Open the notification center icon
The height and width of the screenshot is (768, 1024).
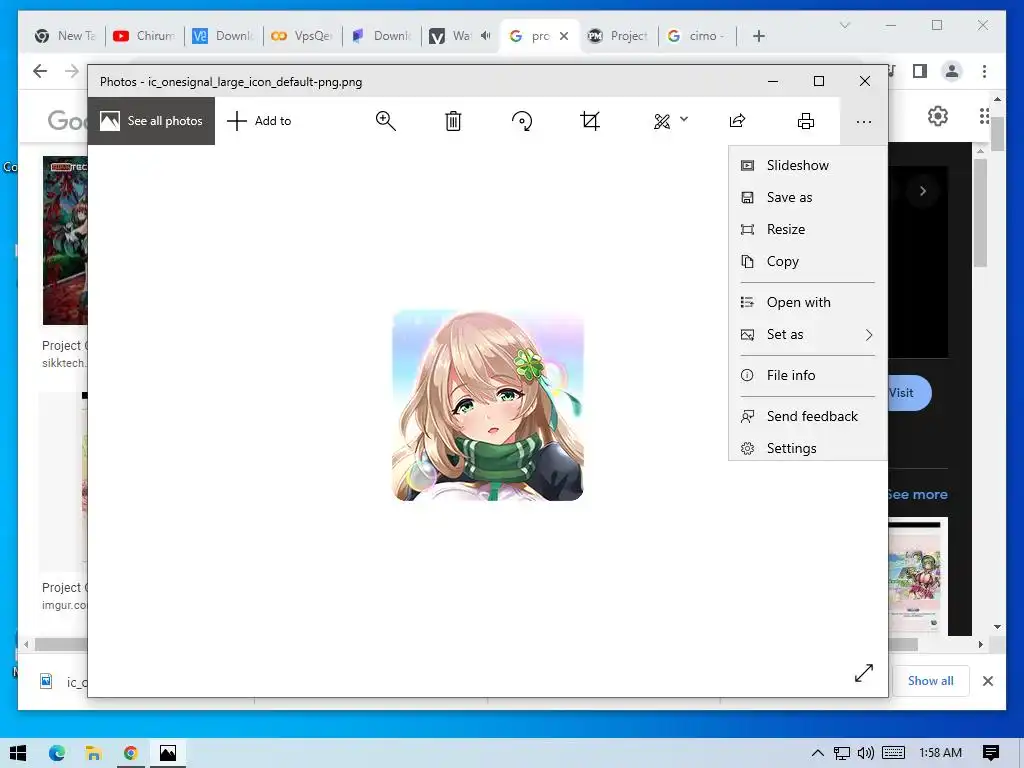[x=991, y=753]
